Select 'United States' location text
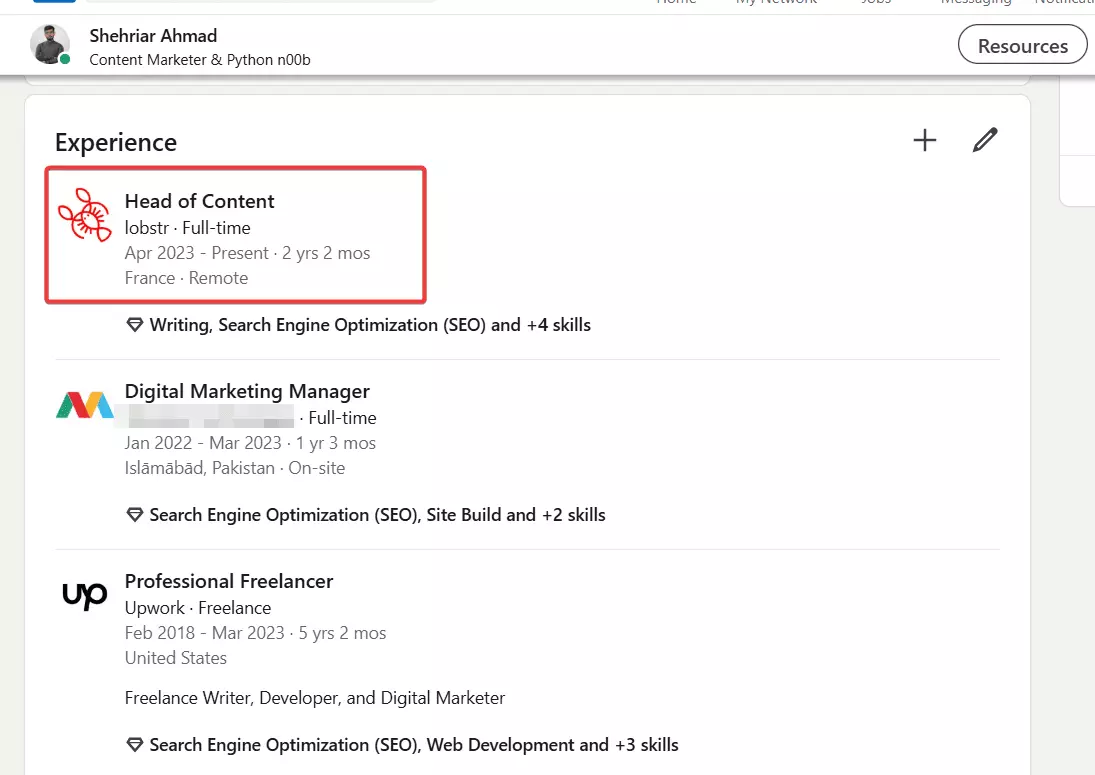The height and width of the screenshot is (775, 1095). 176,658
